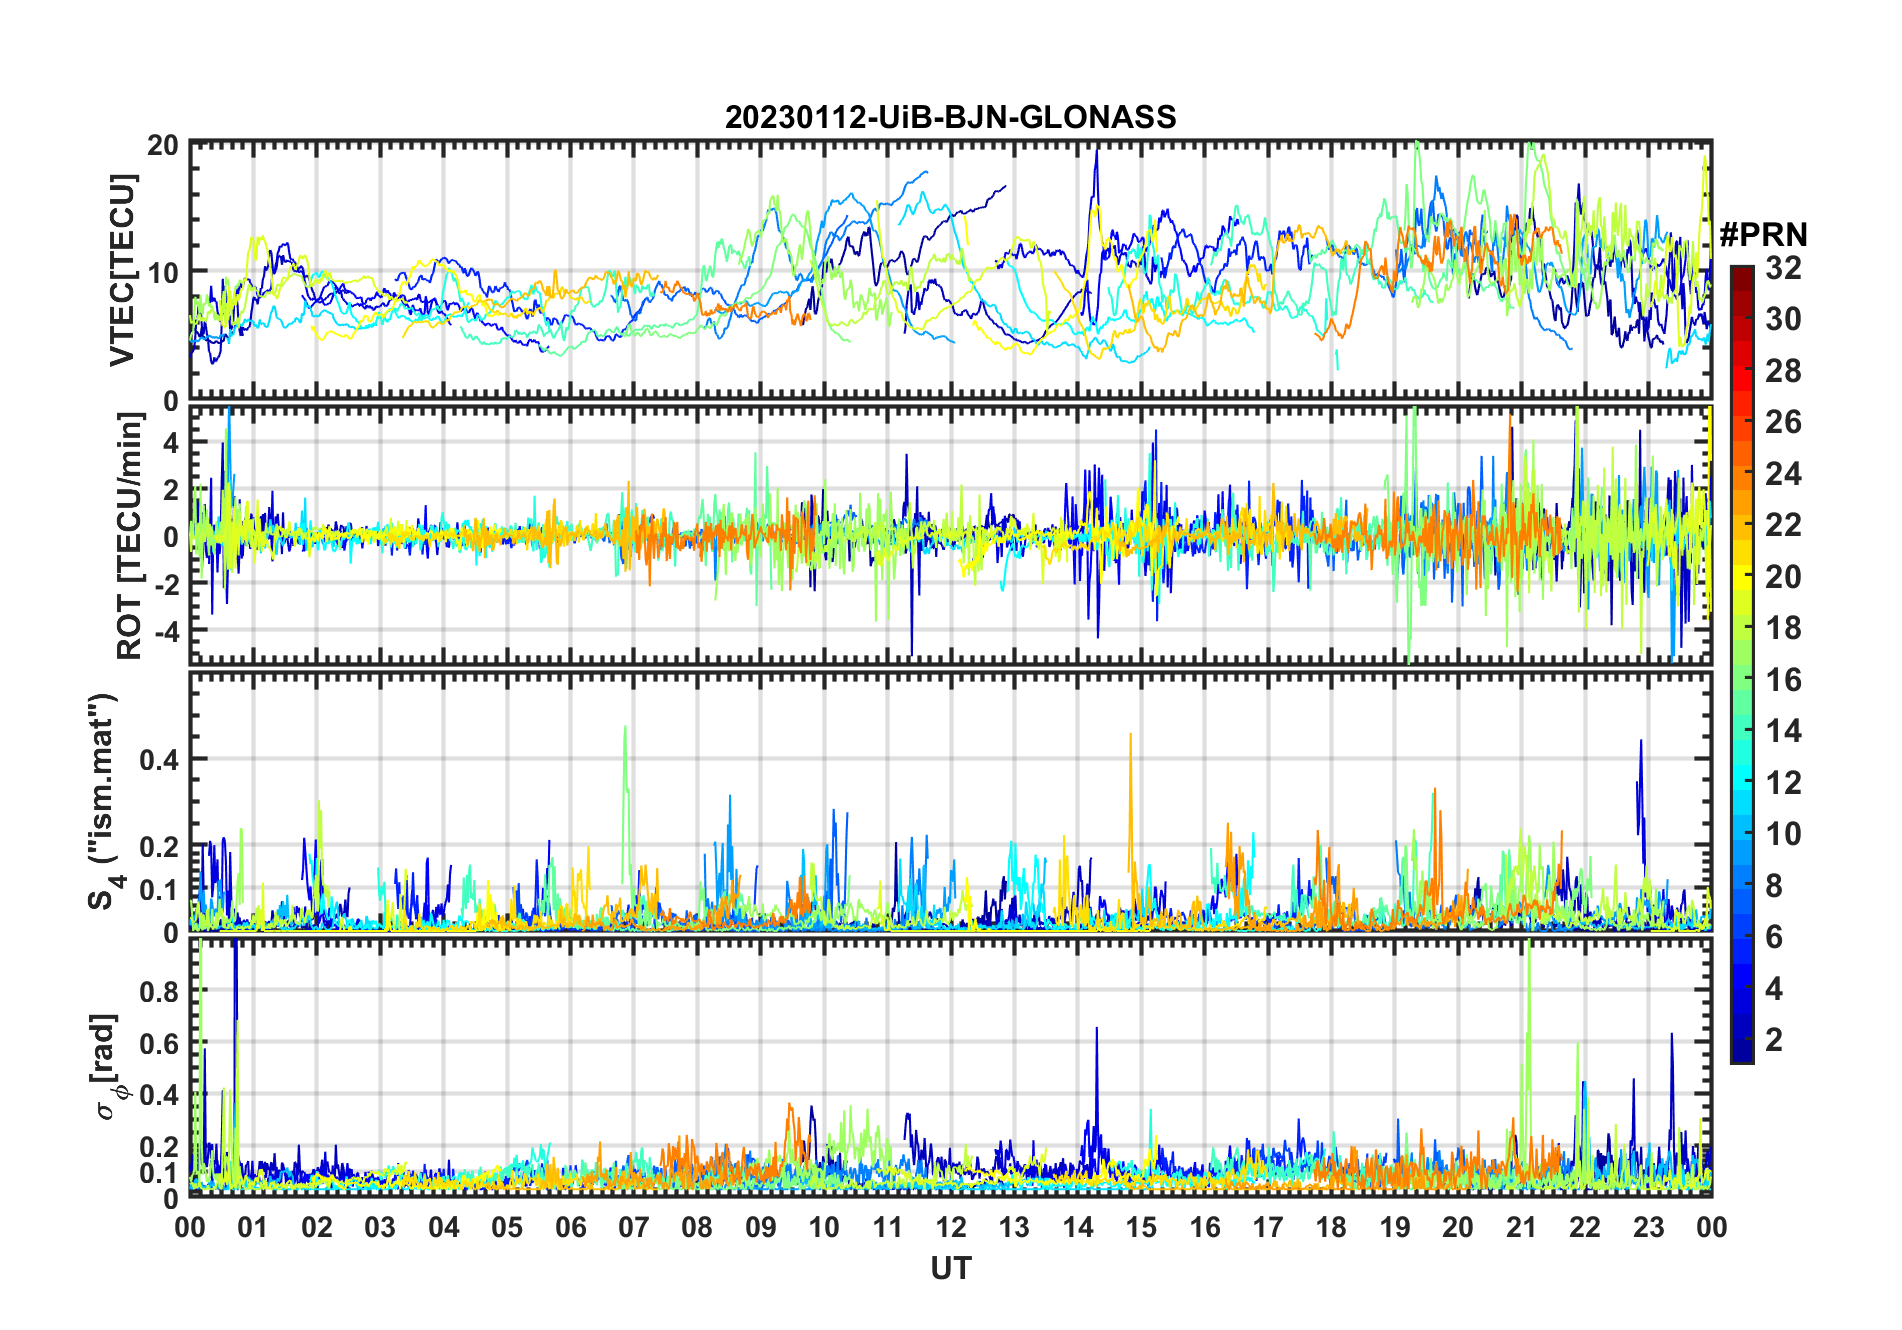
Task: Click the σφ[rad] y-axis label
Action: coord(107,1067)
